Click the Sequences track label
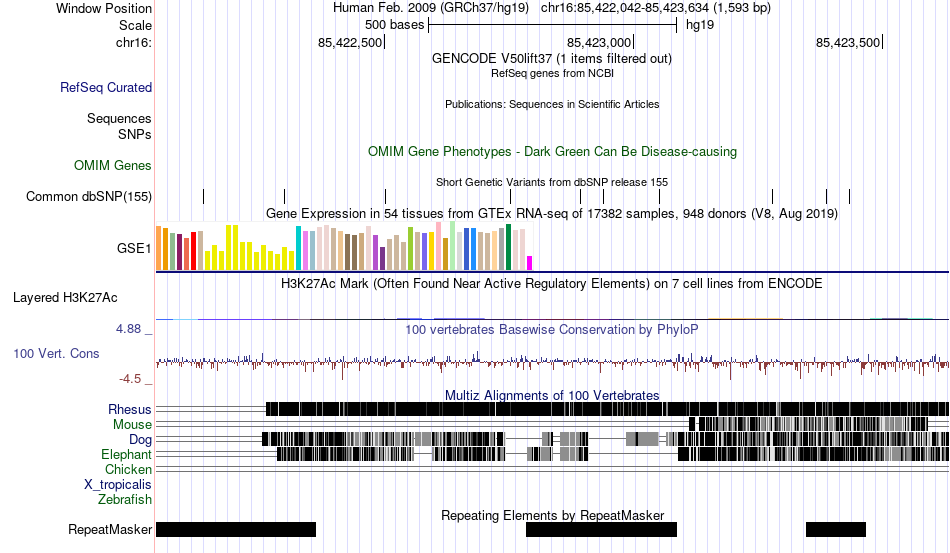 [119, 118]
